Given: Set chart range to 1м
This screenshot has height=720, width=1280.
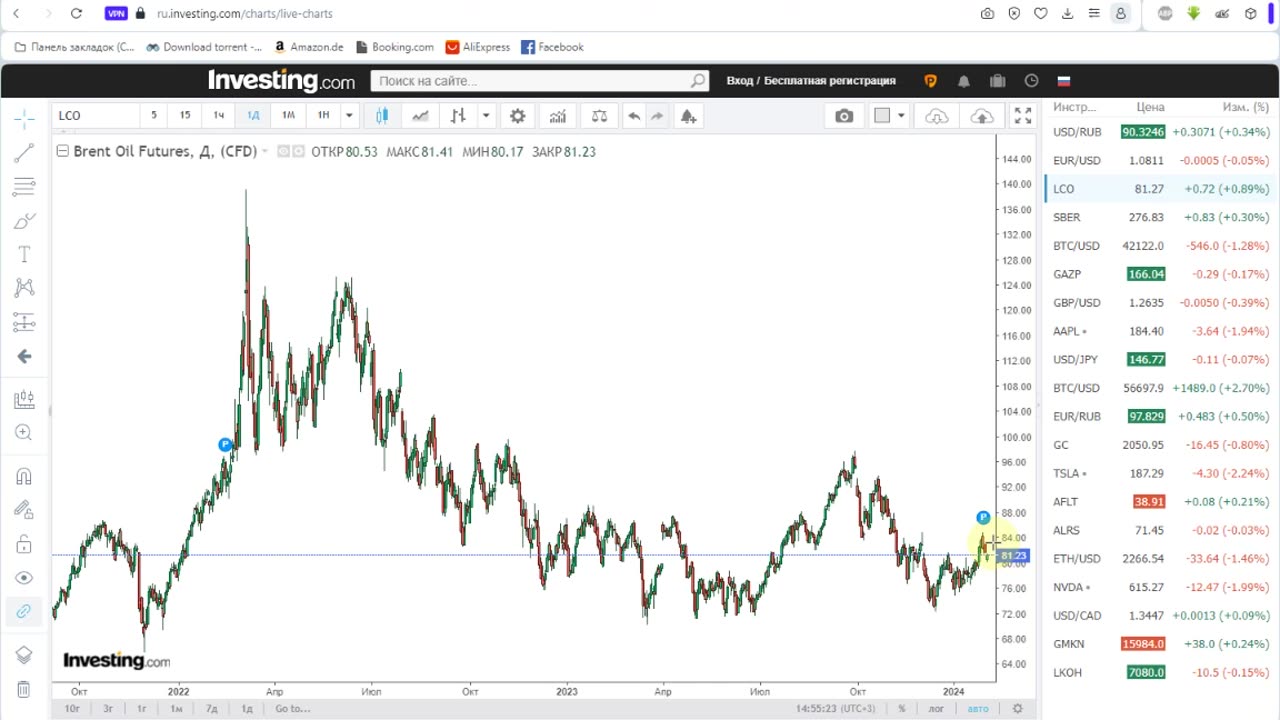Looking at the screenshot, I should point(176,709).
